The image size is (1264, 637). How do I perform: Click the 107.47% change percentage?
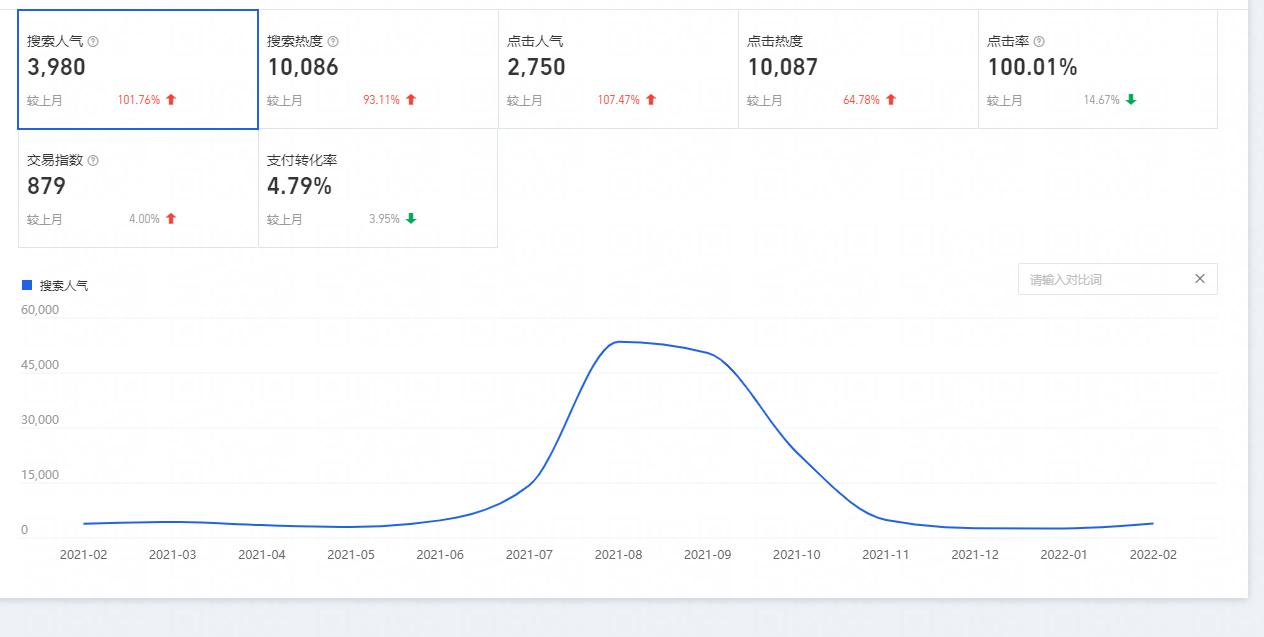tap(619, 100)
